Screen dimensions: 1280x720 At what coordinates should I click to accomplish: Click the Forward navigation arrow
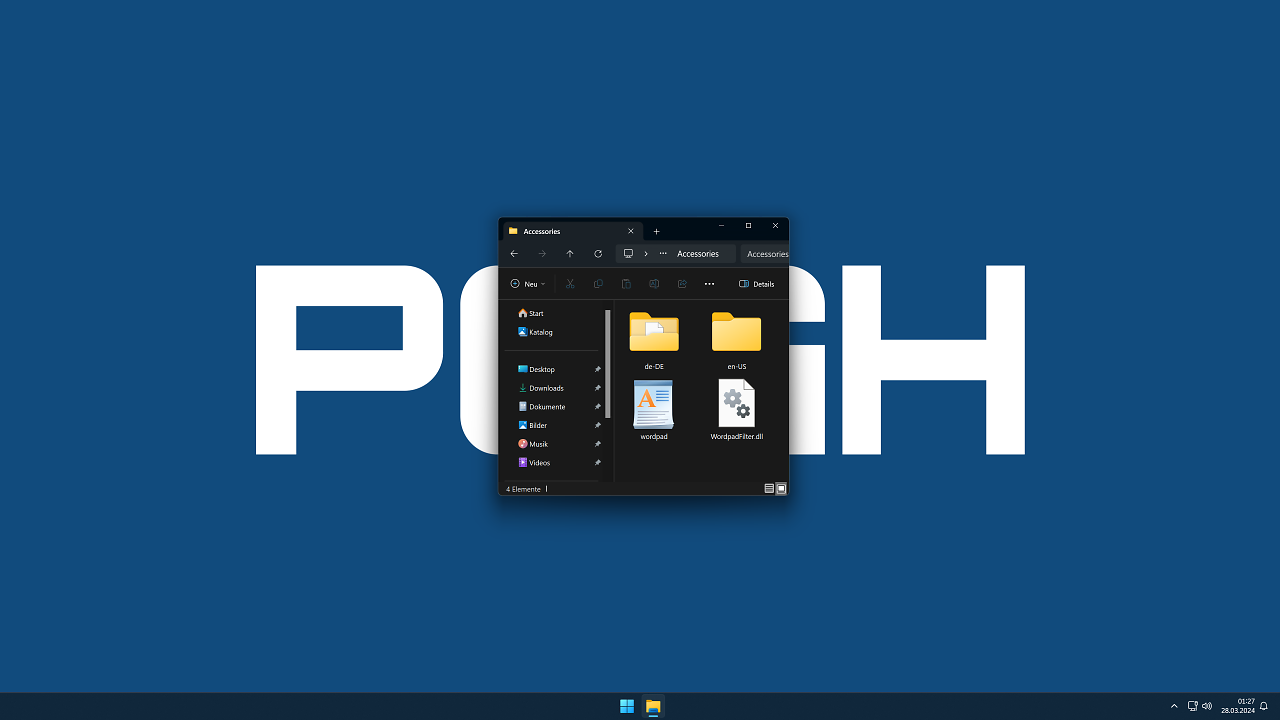[x=542, y=254]
